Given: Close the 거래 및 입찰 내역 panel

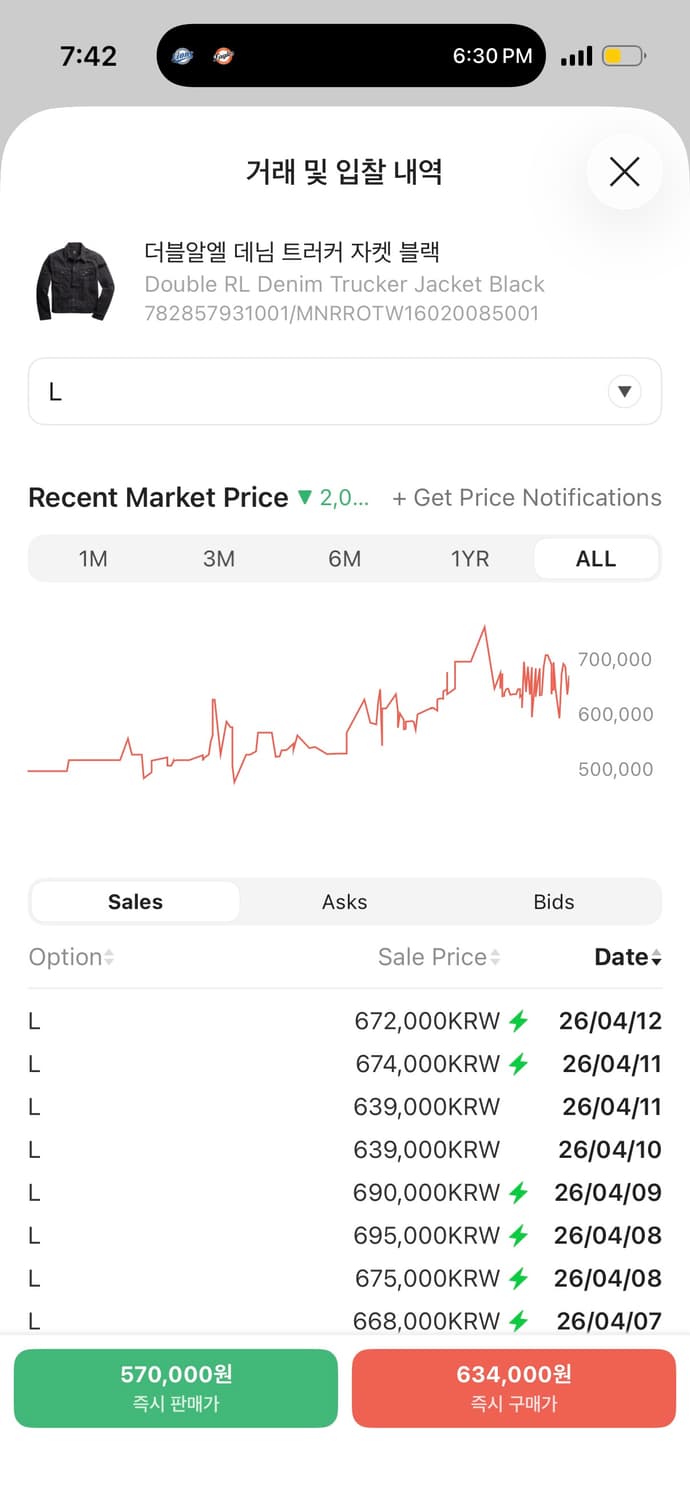Looking at the screenshot, I should pyautogui.click(x=624, y=171).
